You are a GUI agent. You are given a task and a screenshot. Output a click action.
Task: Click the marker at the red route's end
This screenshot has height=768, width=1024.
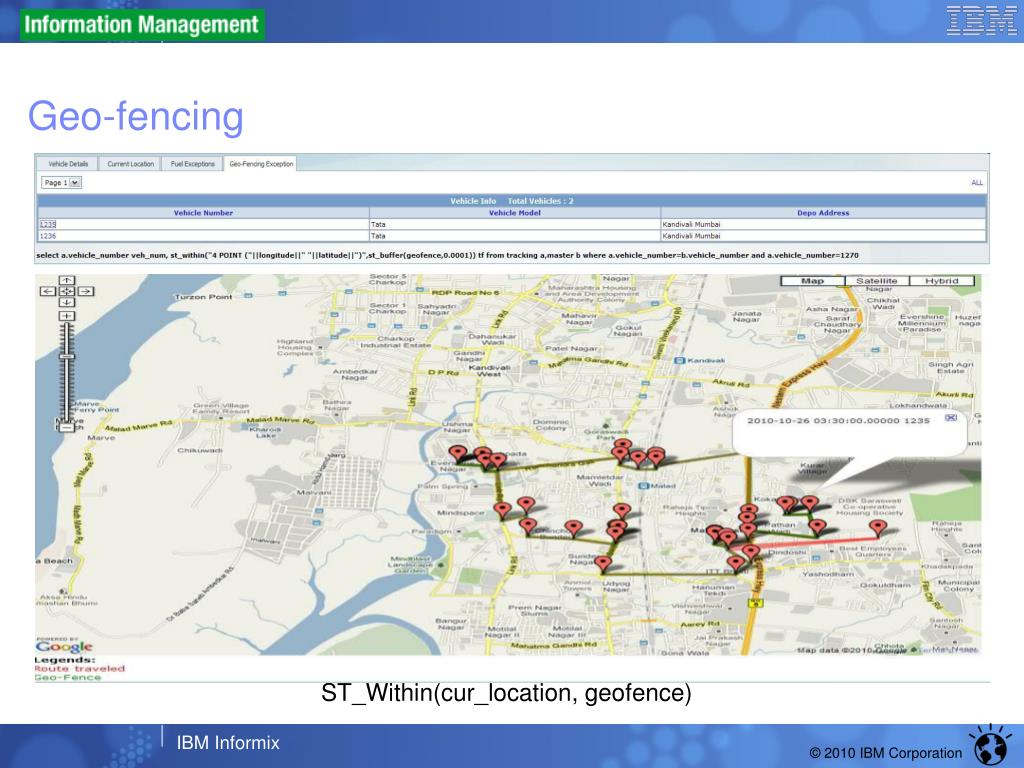(x=878, y=528)
